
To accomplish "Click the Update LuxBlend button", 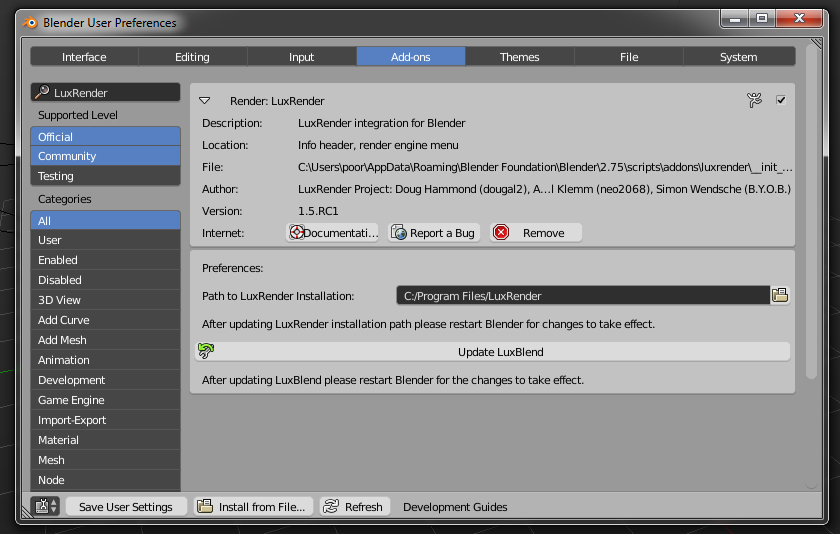I will (492, 352).
